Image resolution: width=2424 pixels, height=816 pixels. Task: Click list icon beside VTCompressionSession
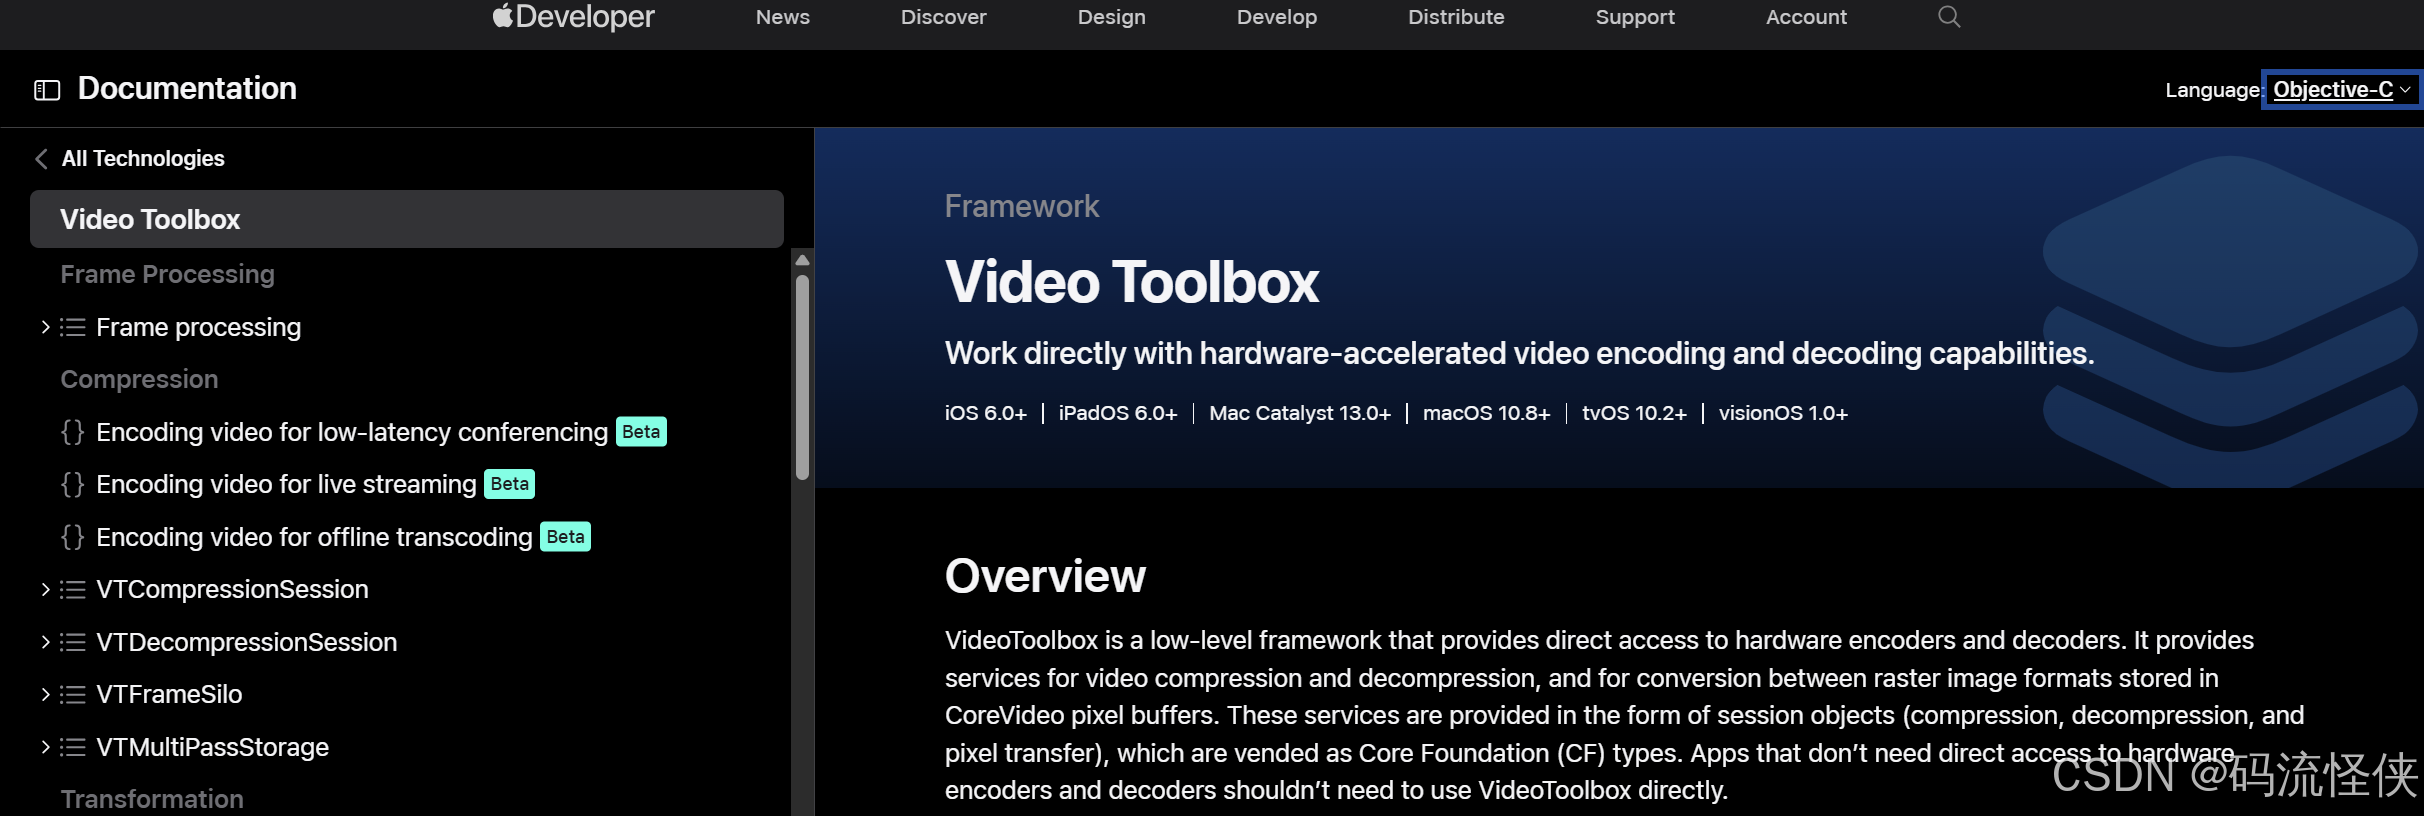(x=72, y=590)
